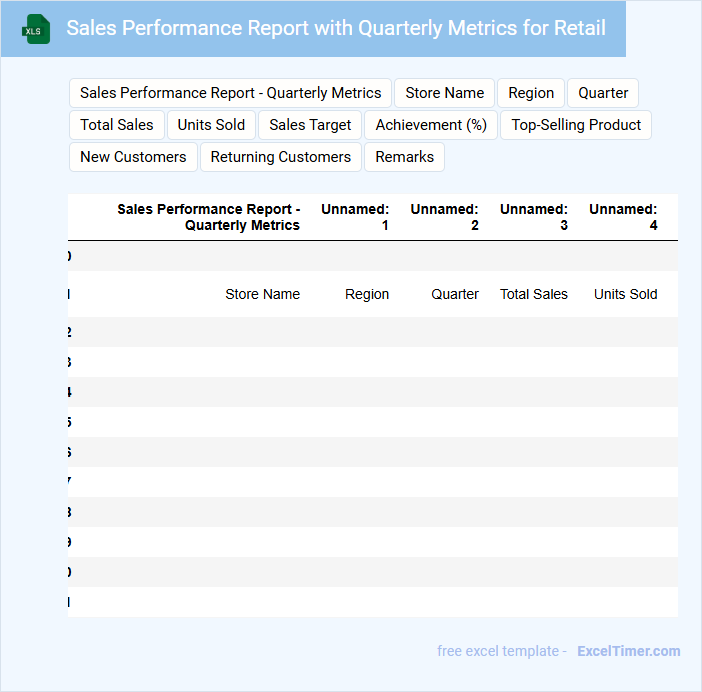The image size is (702, 692).
Task: Click the Units Sold table cell
Action: pyautogui.click(x=625, y=294)
